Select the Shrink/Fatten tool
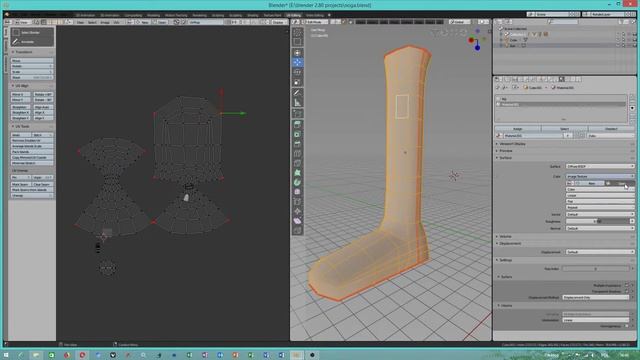 click(298, 211)
